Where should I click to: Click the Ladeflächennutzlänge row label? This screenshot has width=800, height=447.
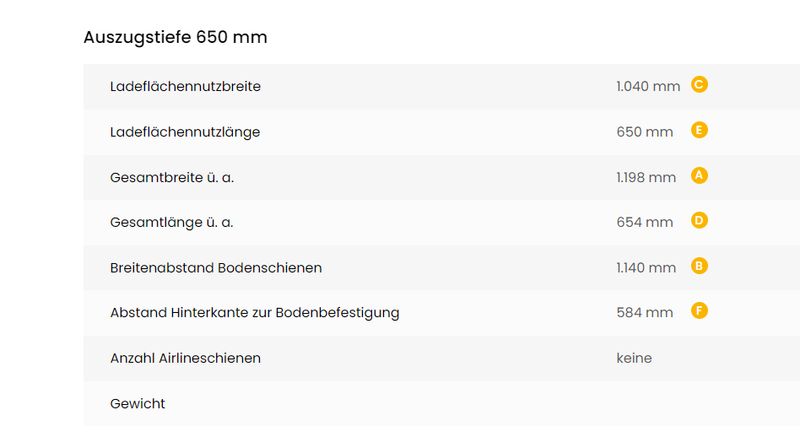[185, 132]
